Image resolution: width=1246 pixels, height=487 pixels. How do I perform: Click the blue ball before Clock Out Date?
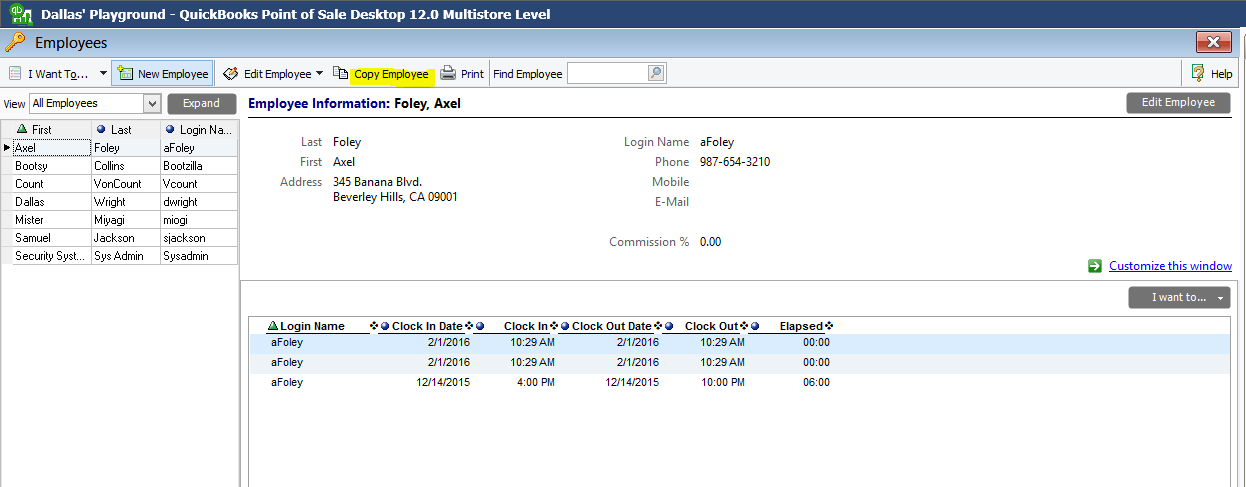point(565,326)
